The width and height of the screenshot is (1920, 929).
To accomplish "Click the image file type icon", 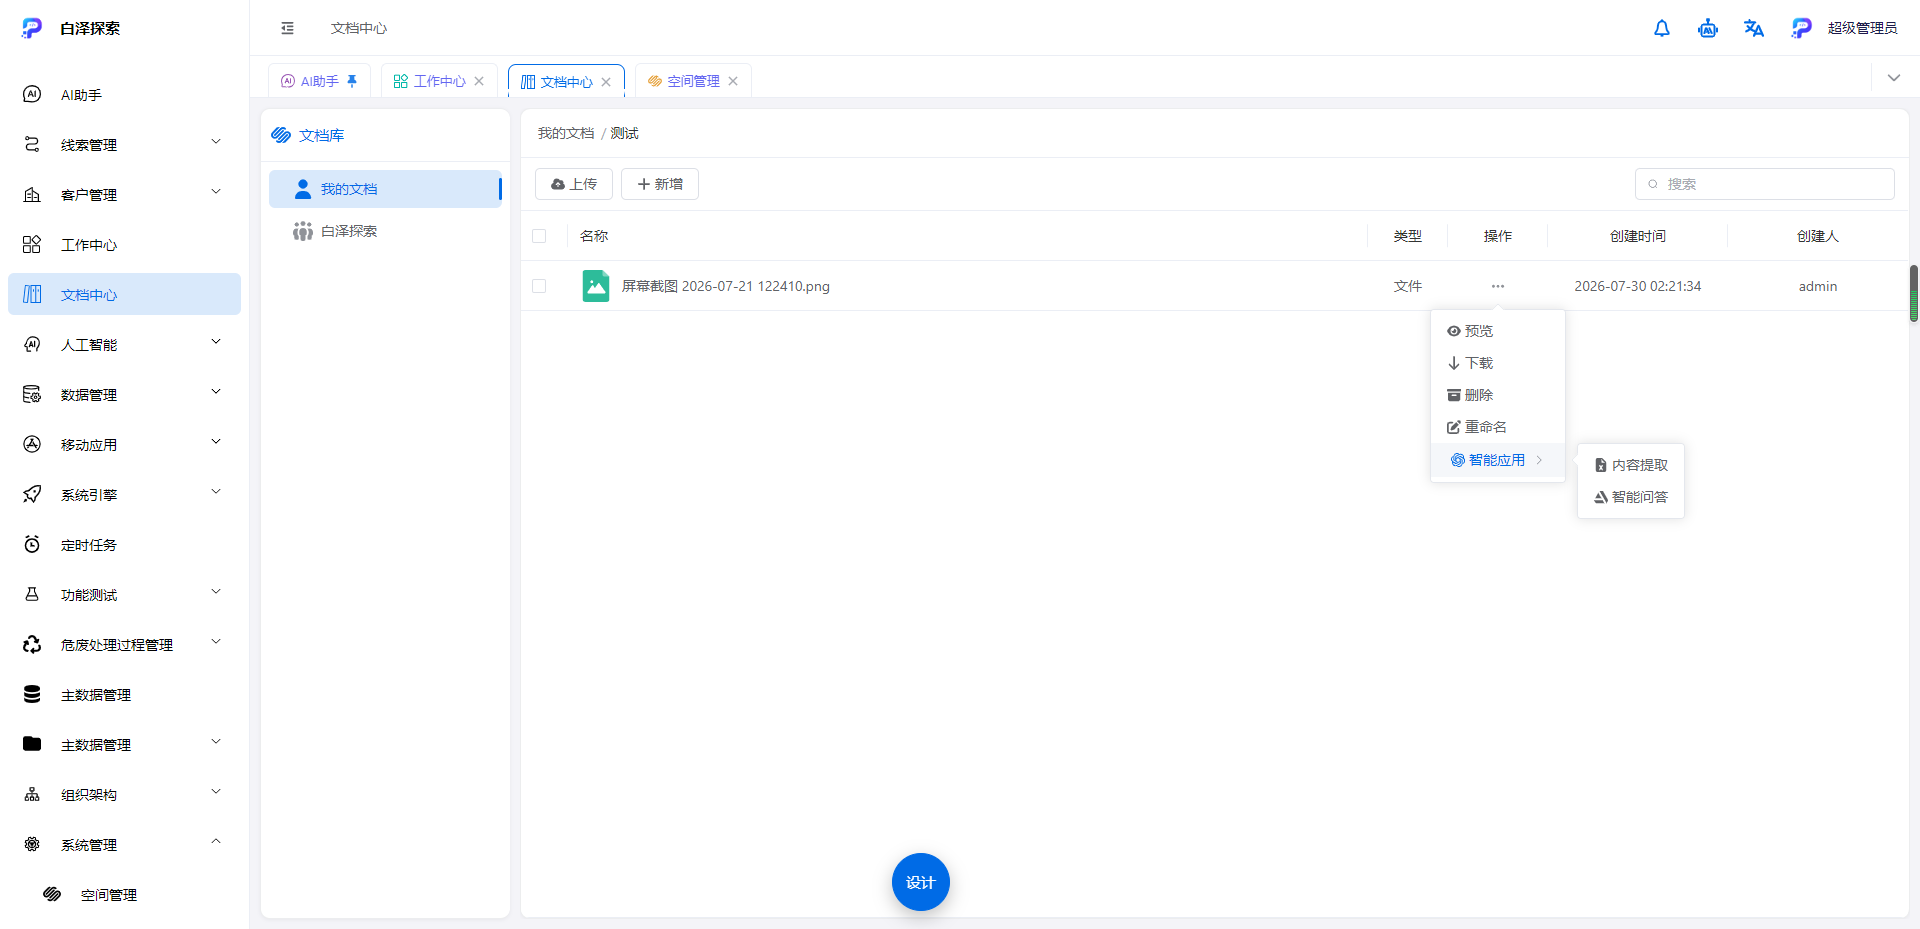I will 596,286.
